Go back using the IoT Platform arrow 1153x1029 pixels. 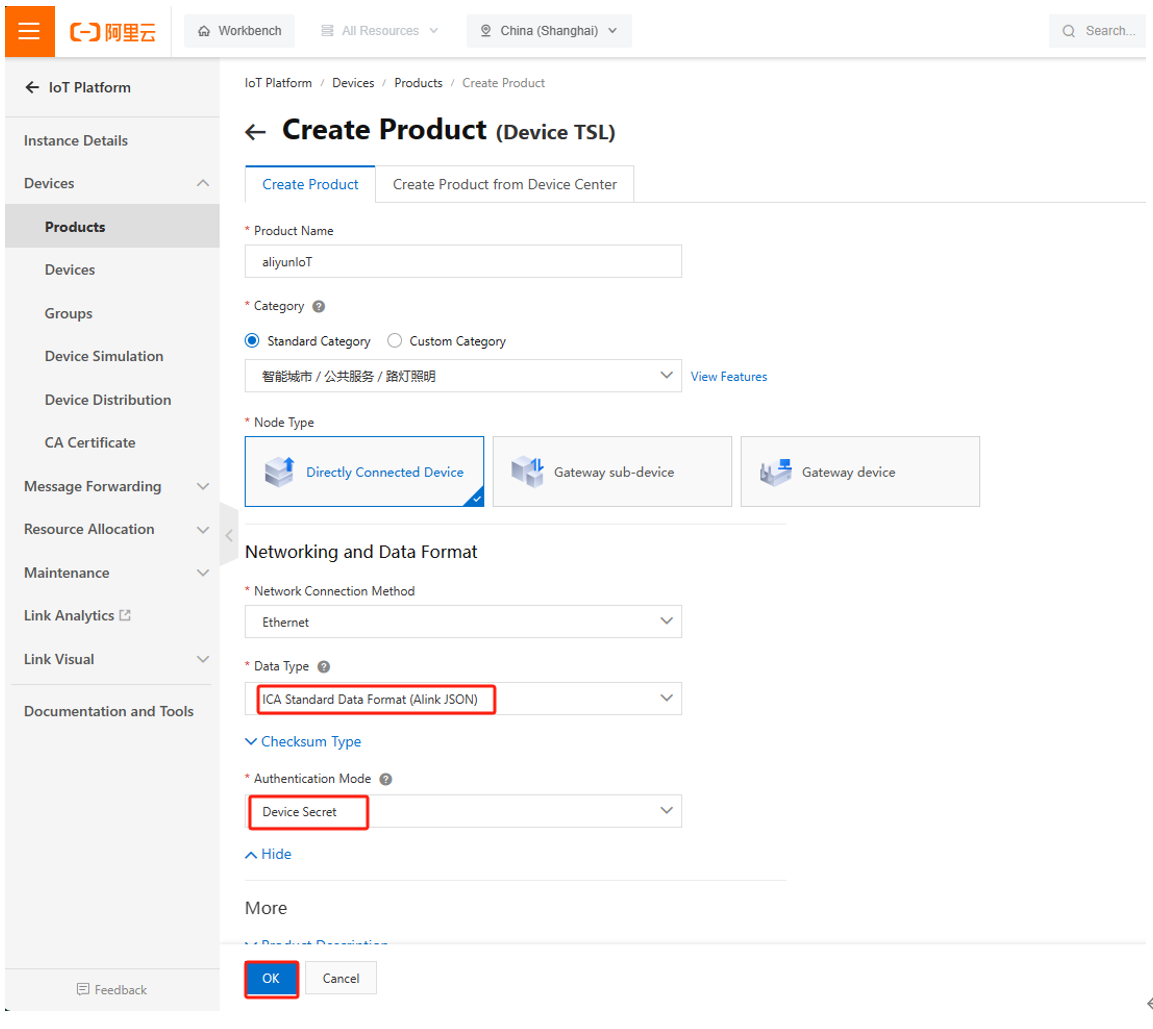33,88
